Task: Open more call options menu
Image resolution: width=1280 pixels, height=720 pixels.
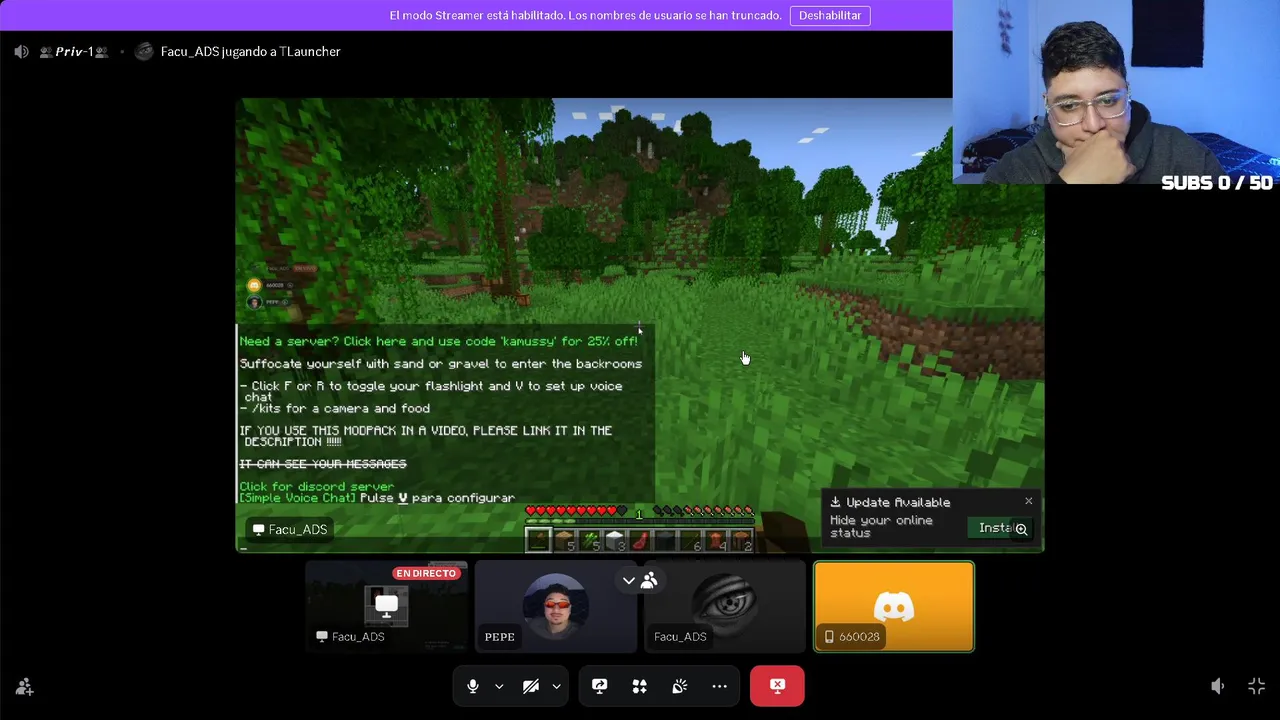Action: click(719, 686)
